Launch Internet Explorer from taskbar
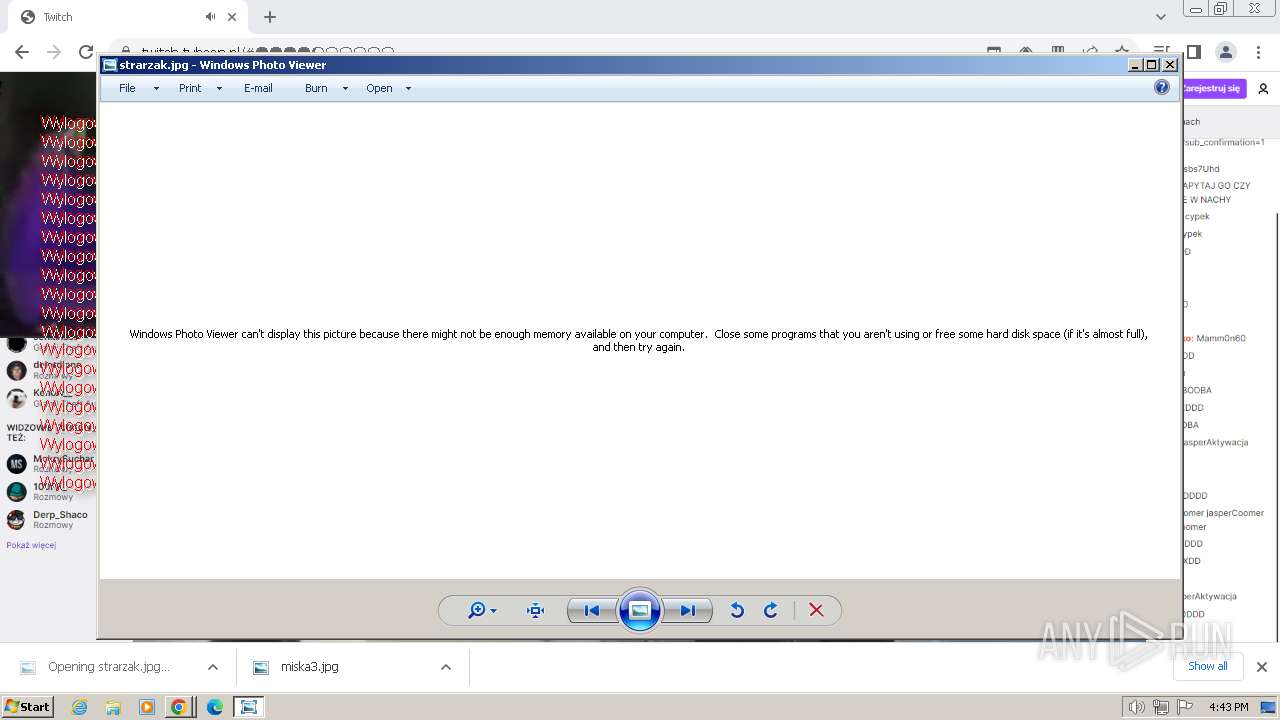The image size is (1280, 720). [79, 707]
